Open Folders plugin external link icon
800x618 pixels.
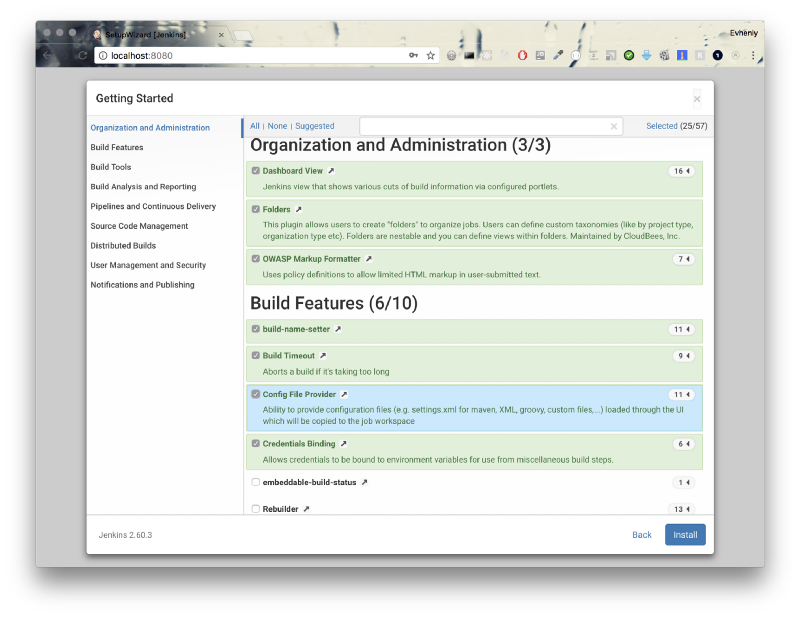tap(299, 209)
